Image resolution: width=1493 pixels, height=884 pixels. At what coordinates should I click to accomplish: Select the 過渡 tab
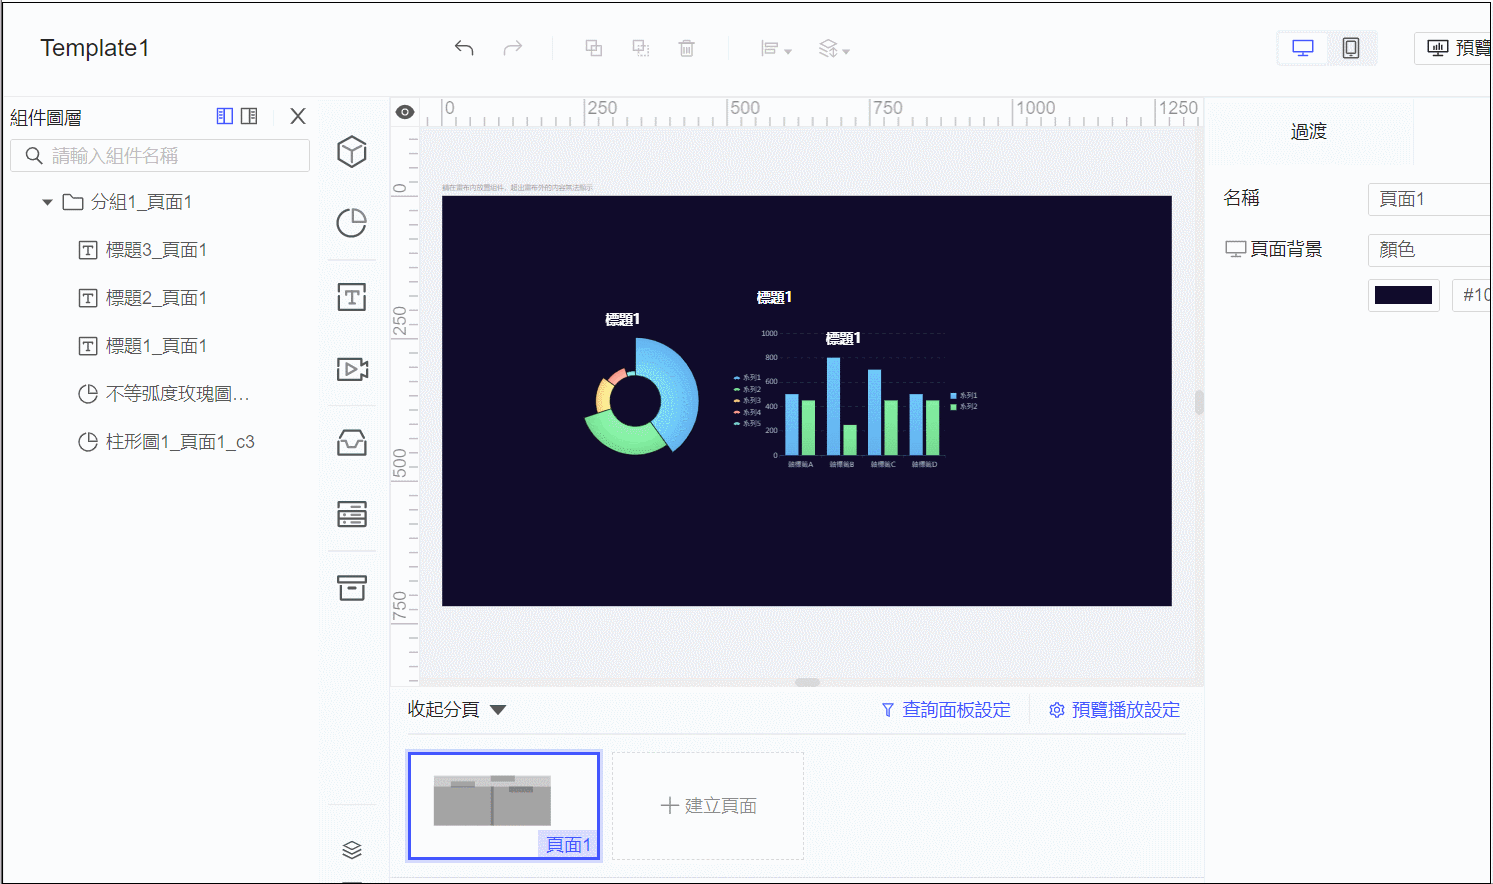click(x=1309, y=131)
